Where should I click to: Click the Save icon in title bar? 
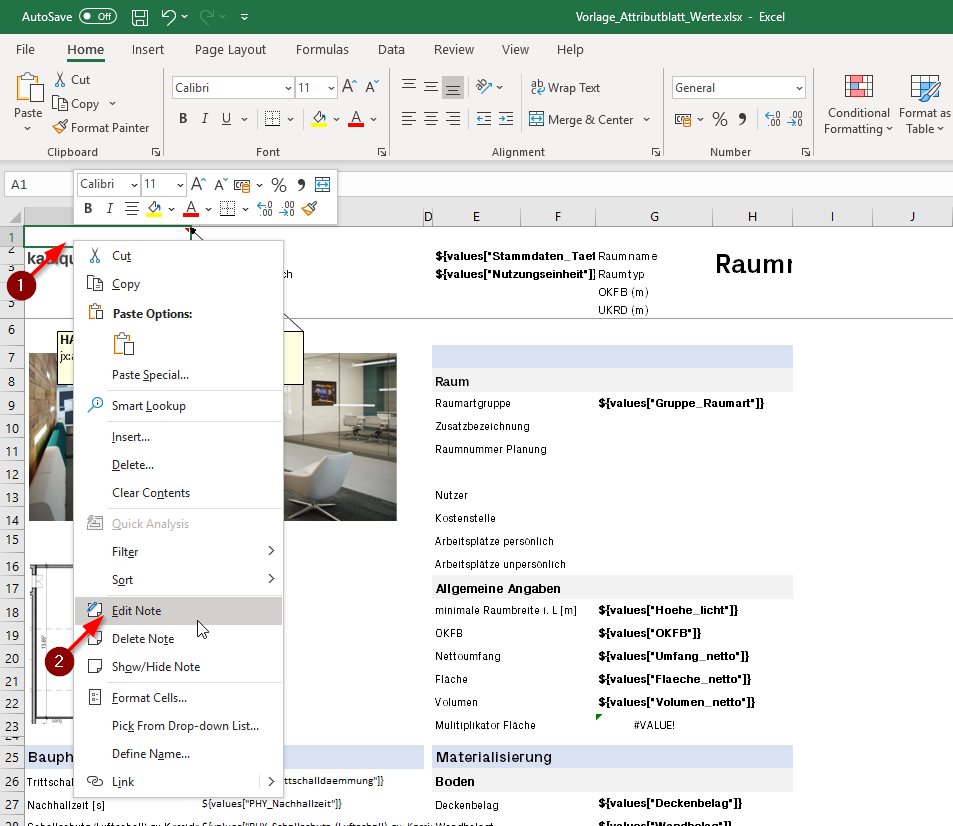coord(140,17)
